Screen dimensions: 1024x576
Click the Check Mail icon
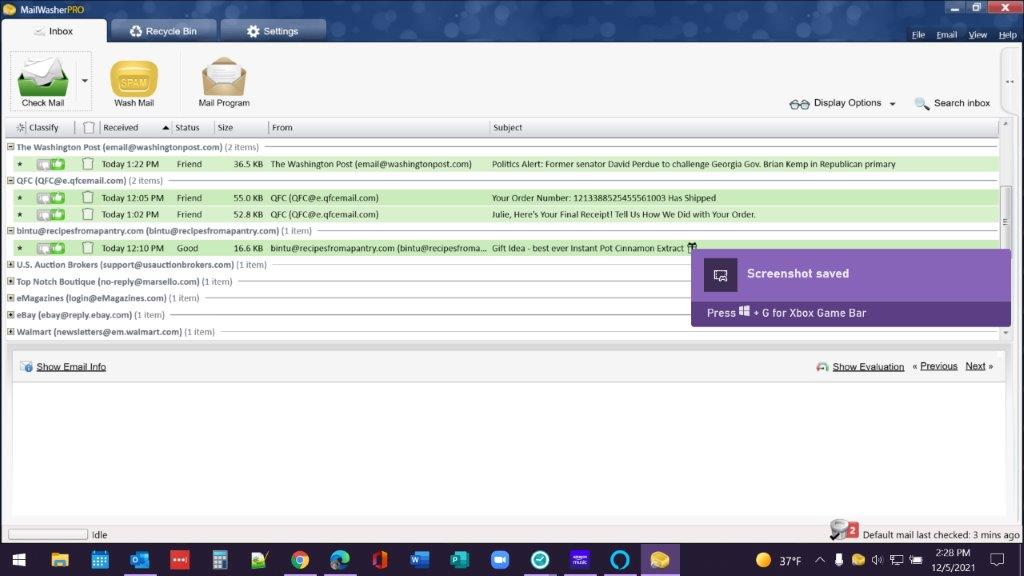42,76
